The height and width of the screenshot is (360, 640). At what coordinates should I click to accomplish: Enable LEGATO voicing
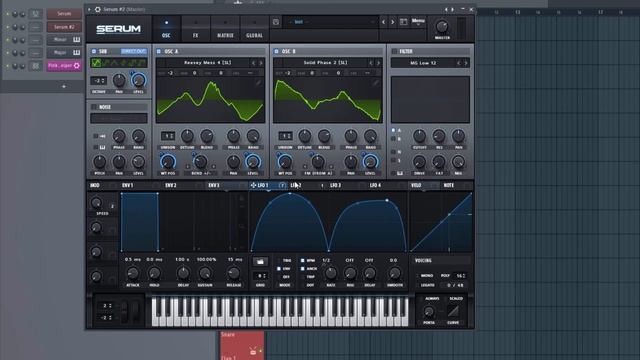427,285
